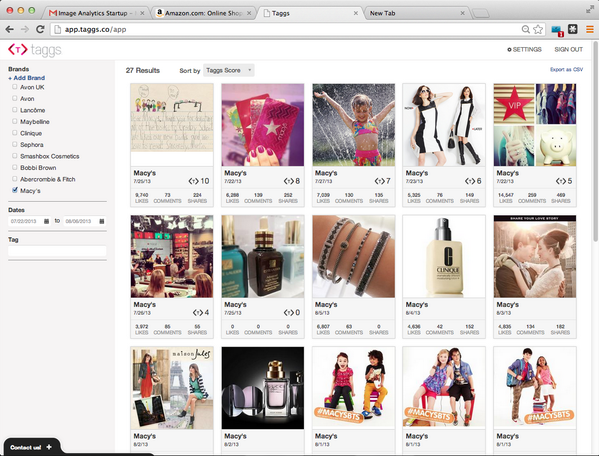599x456 pixels.
Task: Open the VIP collage post thumbnail
Action: point(535,125)
